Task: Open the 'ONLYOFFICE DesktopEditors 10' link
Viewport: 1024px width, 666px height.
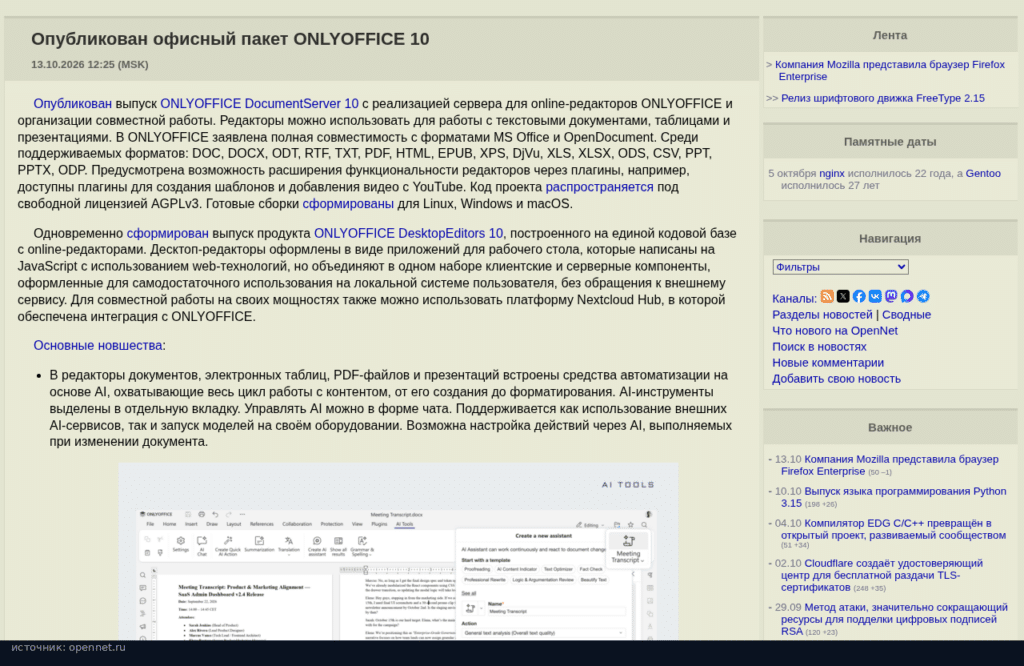Action: (x=408, y=233)
